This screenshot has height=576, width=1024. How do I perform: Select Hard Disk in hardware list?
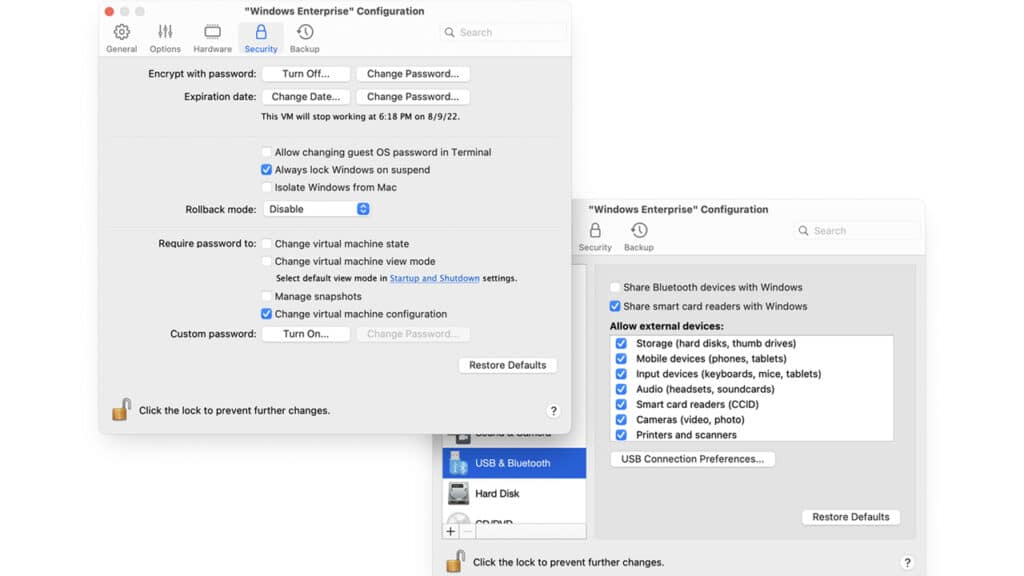pos(514,494)
